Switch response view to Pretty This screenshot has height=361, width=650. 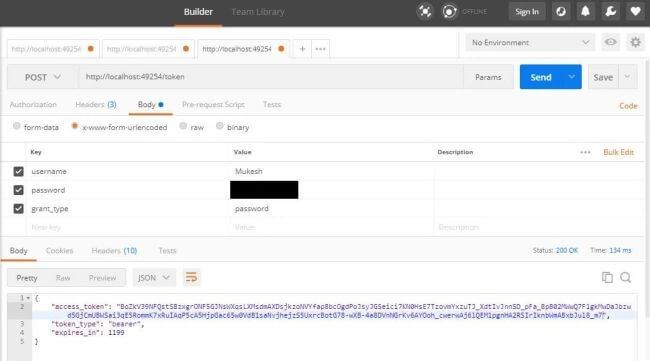27,278
